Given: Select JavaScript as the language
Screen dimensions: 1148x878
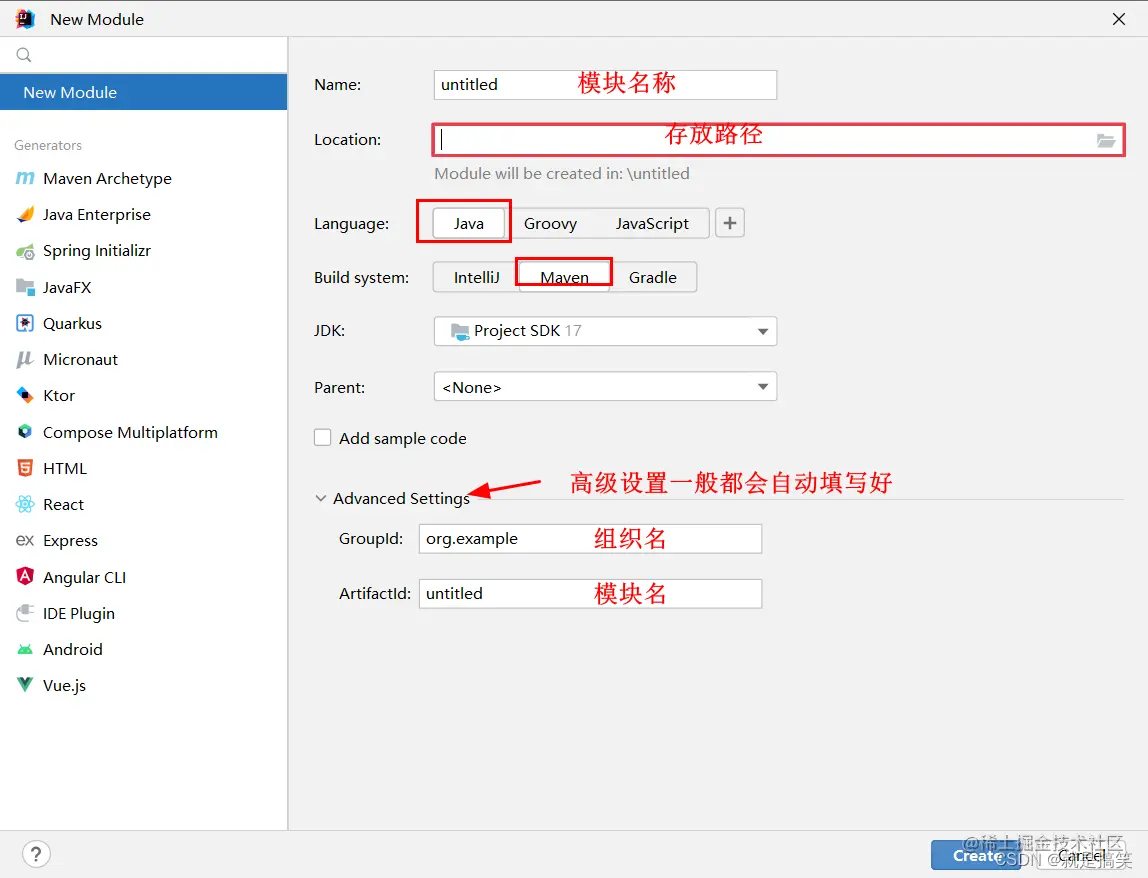Looking at the screenshot, I should (x=652, y=223).
